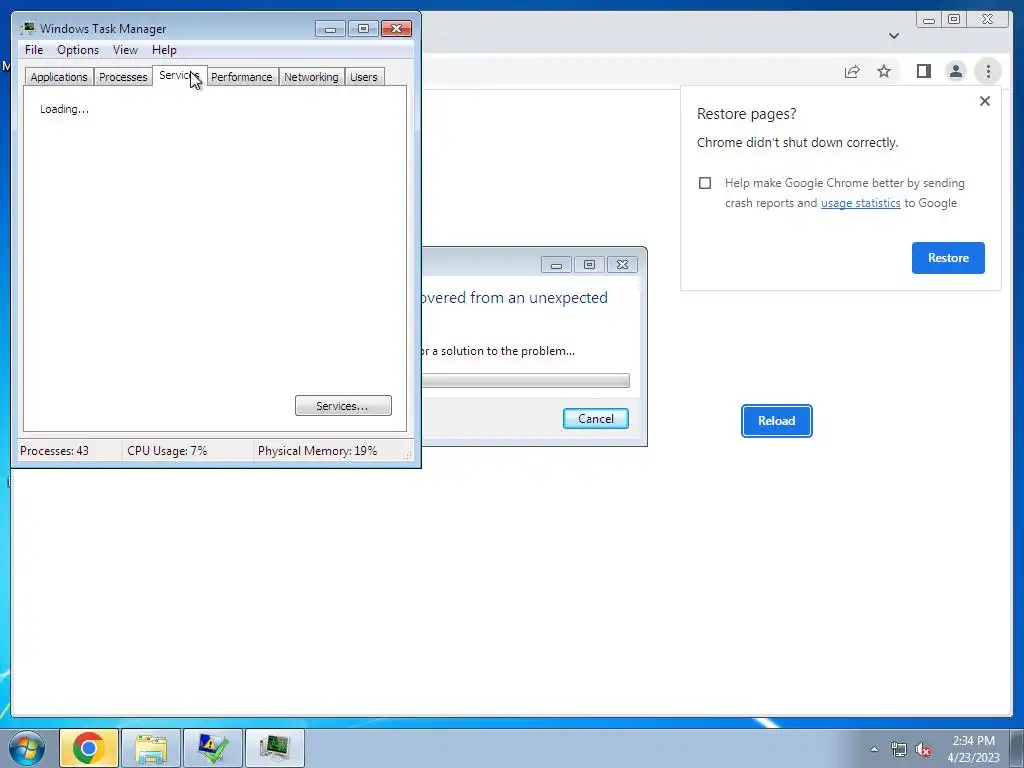
Task: Switch to the Performance tab
Action: [x=242, y=77]
